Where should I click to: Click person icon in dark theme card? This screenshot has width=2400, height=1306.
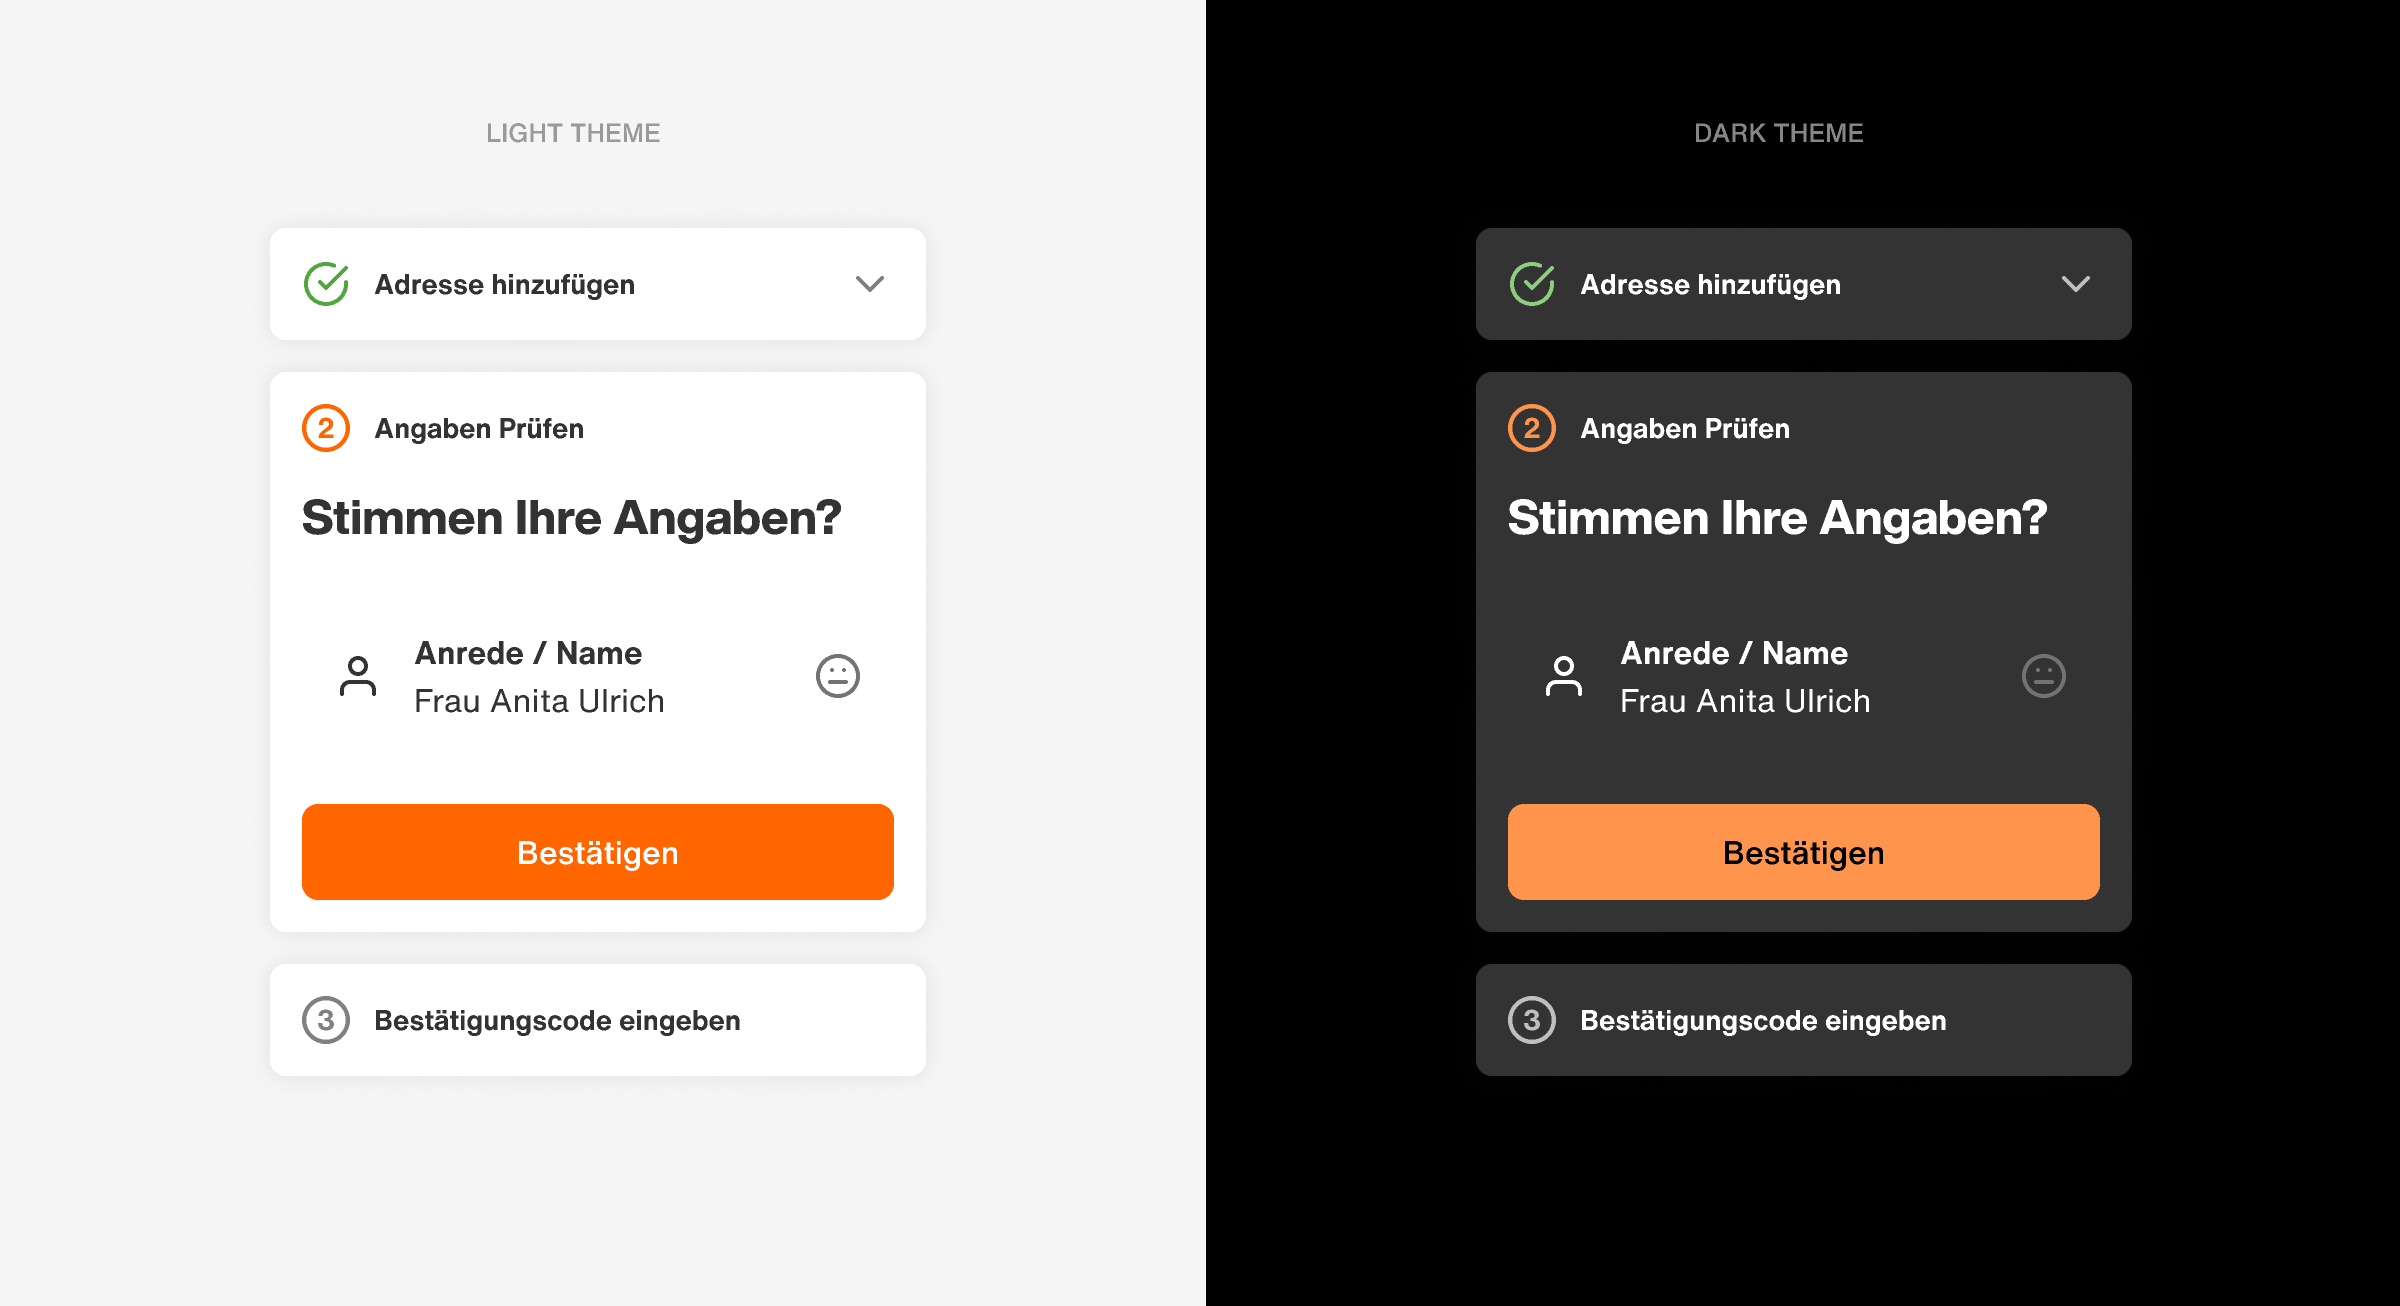point(1564,676)
